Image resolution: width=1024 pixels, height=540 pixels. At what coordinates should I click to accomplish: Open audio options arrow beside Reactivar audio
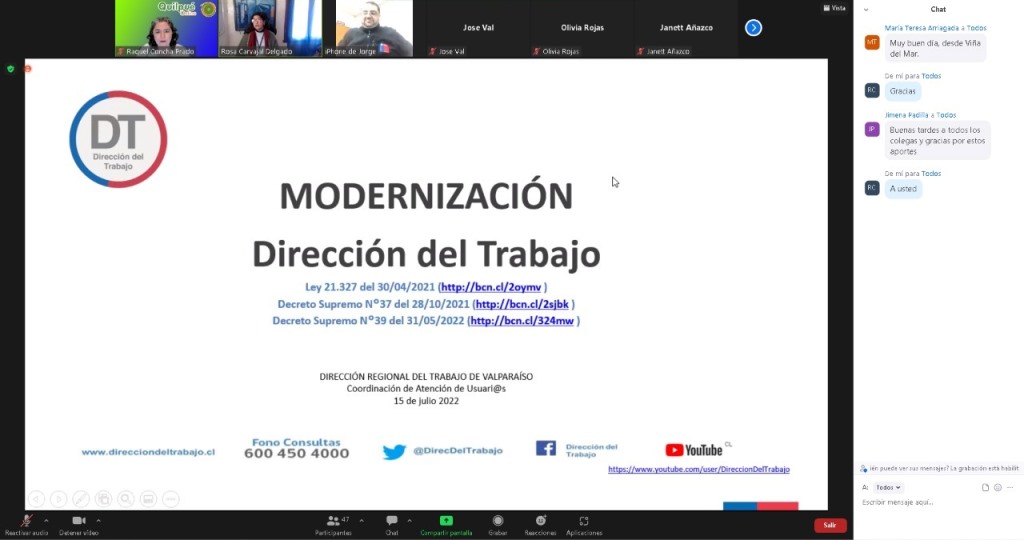point(46,520)
